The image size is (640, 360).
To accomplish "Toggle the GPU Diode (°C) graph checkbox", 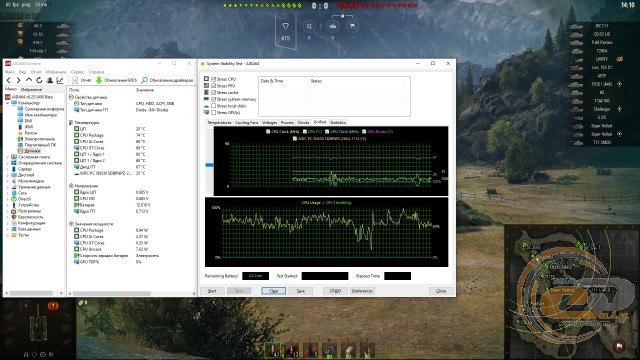I will pos(364,131).
